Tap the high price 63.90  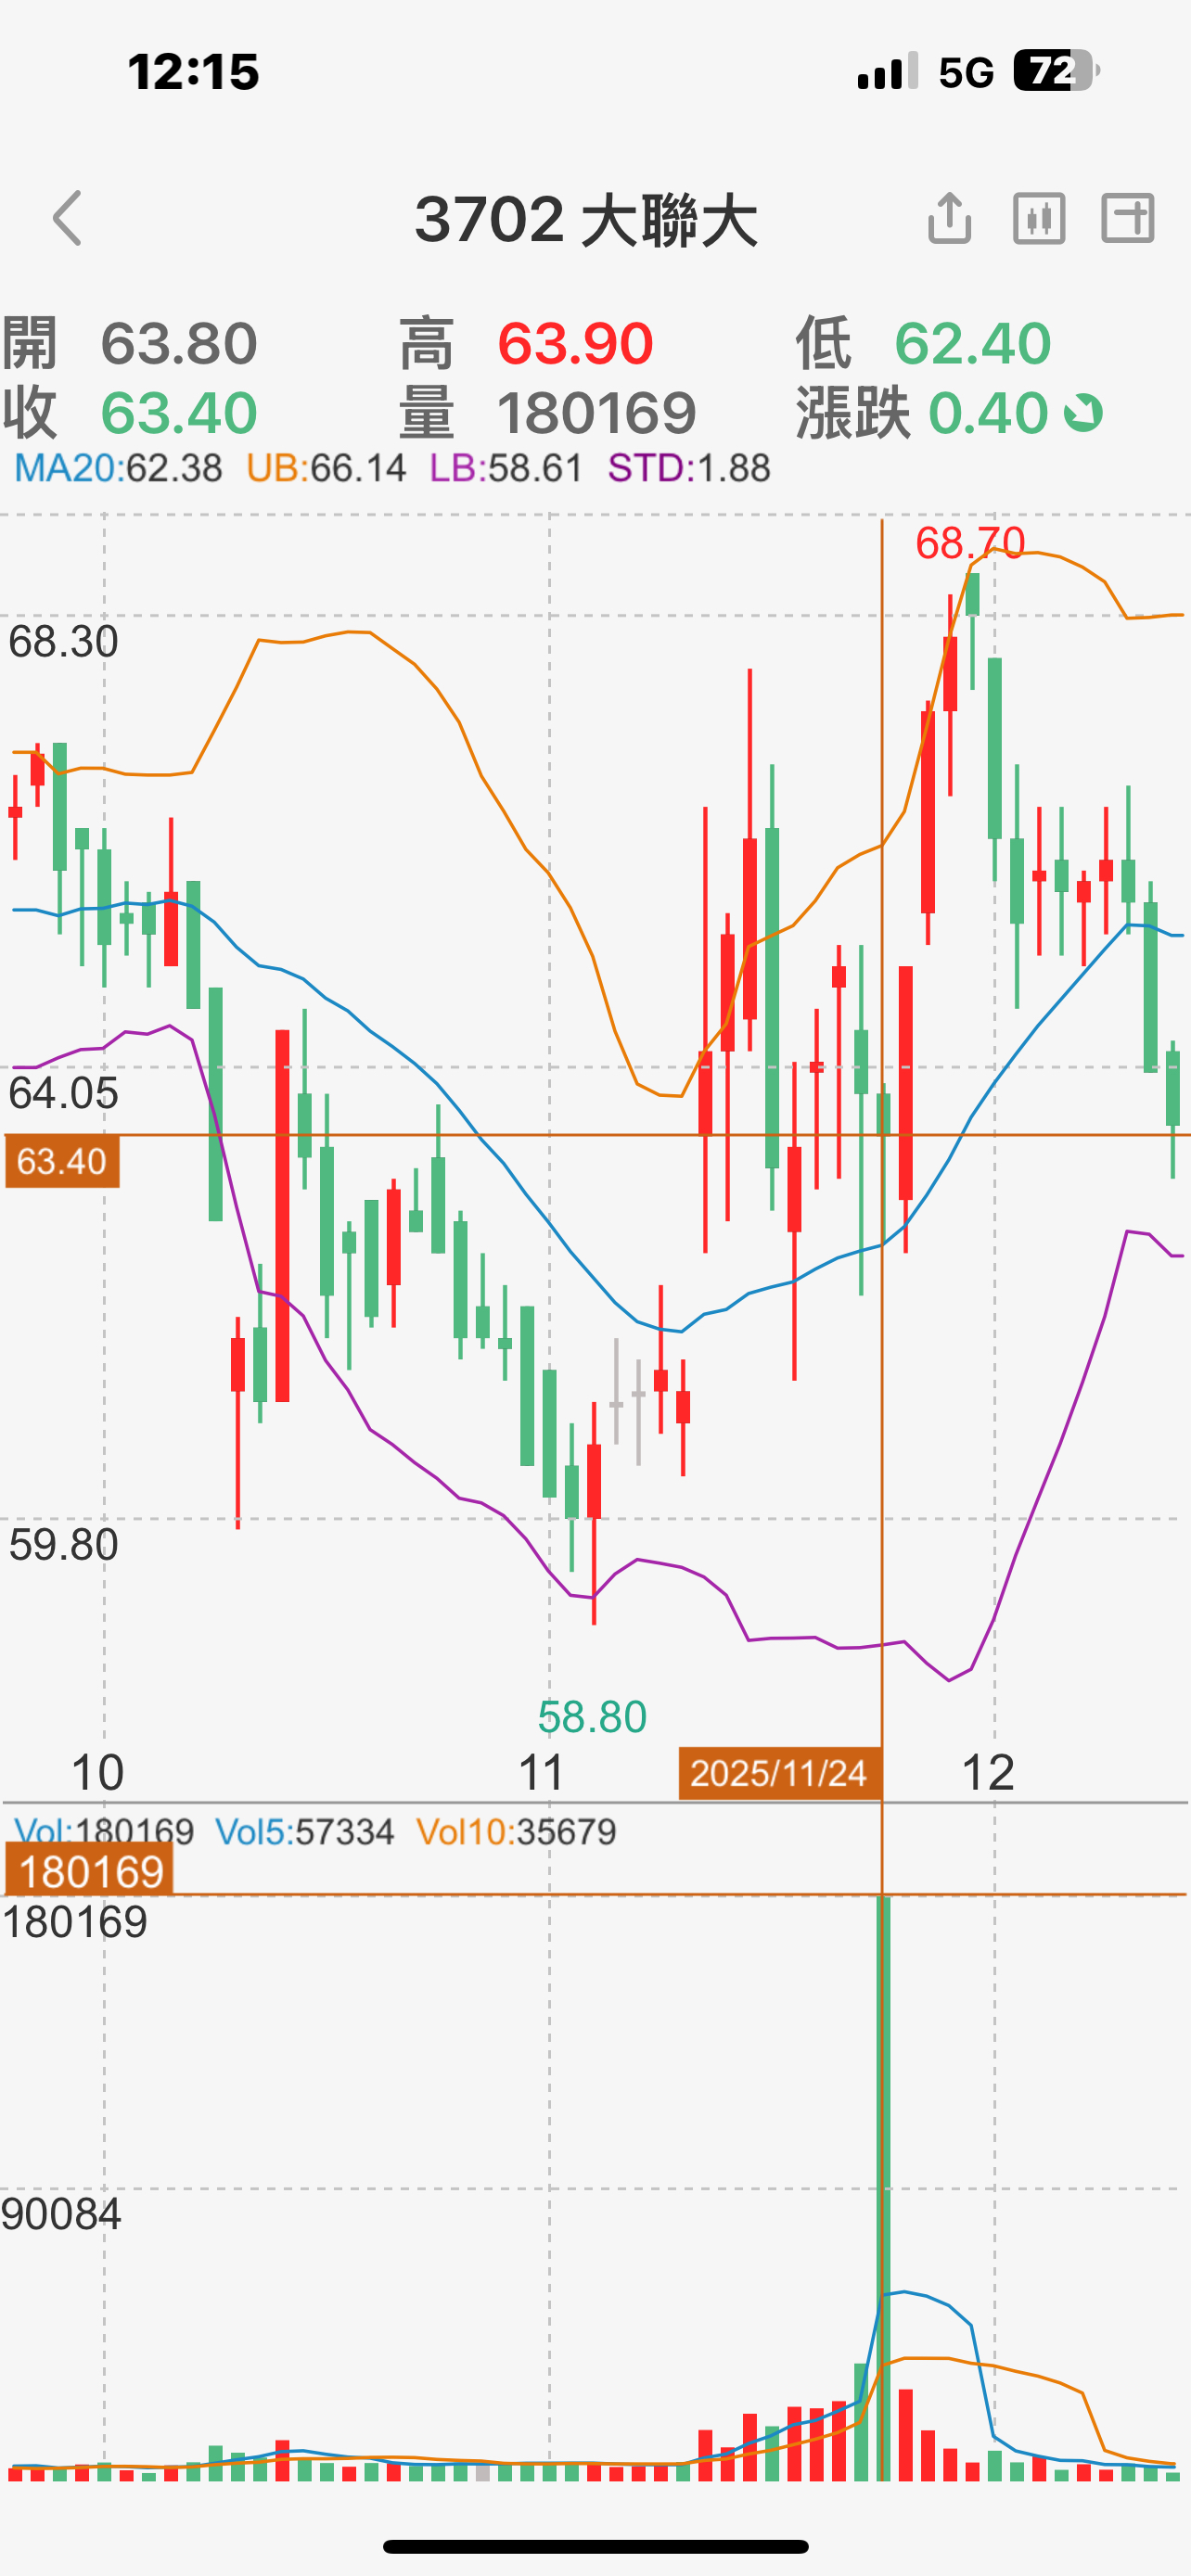[x=576, y=343]
